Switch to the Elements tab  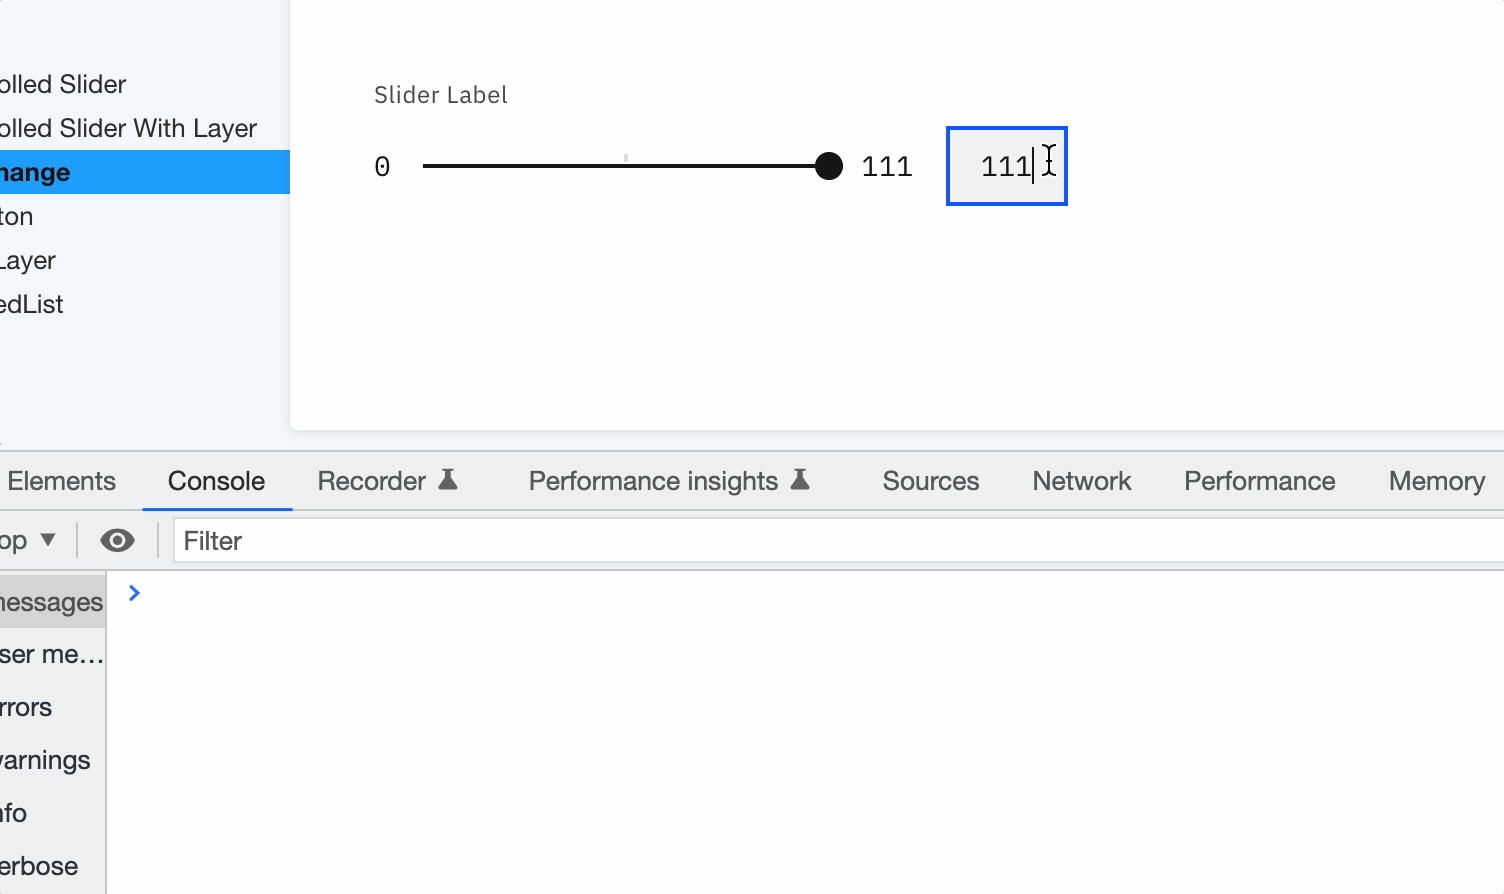point(61,480)
